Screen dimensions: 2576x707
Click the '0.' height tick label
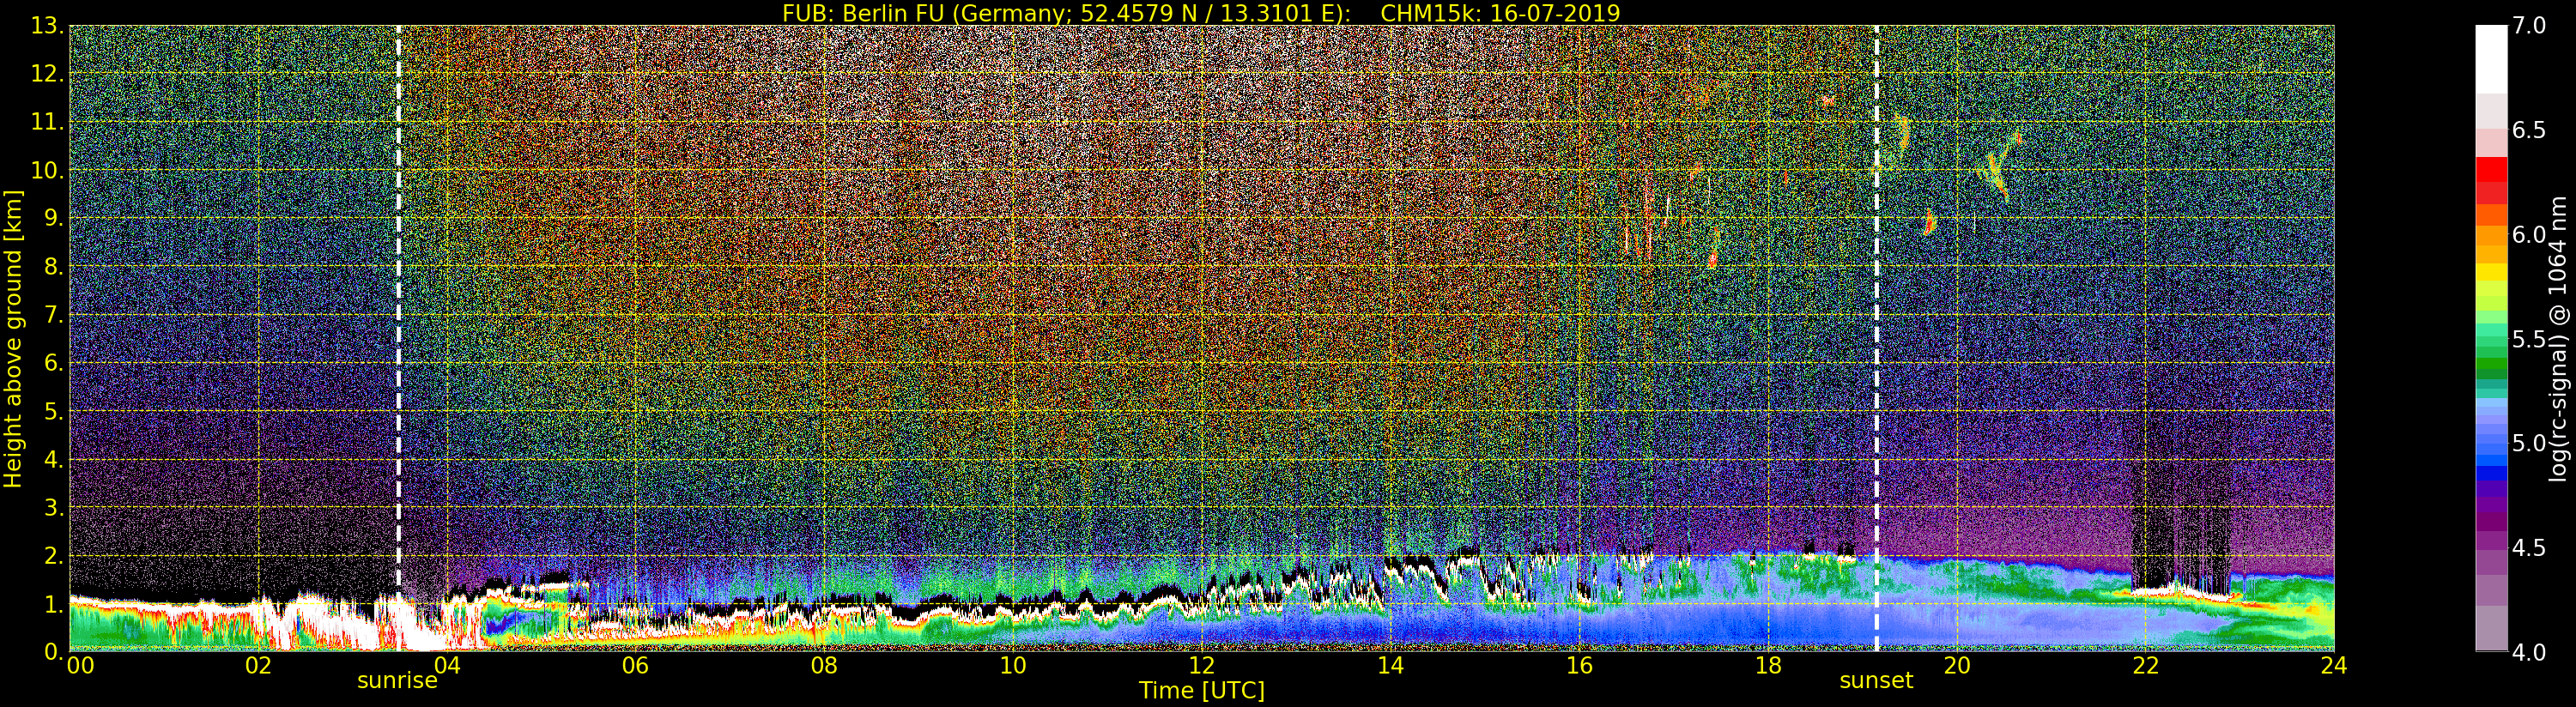pyautogui.click(x=53, y=651)
